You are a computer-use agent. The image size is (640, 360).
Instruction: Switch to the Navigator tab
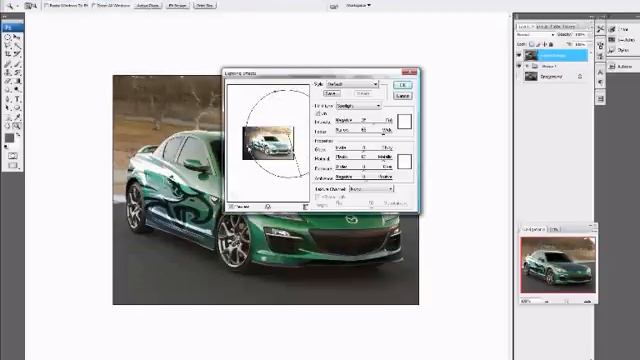pyautogui.click(x=533, y=229)
